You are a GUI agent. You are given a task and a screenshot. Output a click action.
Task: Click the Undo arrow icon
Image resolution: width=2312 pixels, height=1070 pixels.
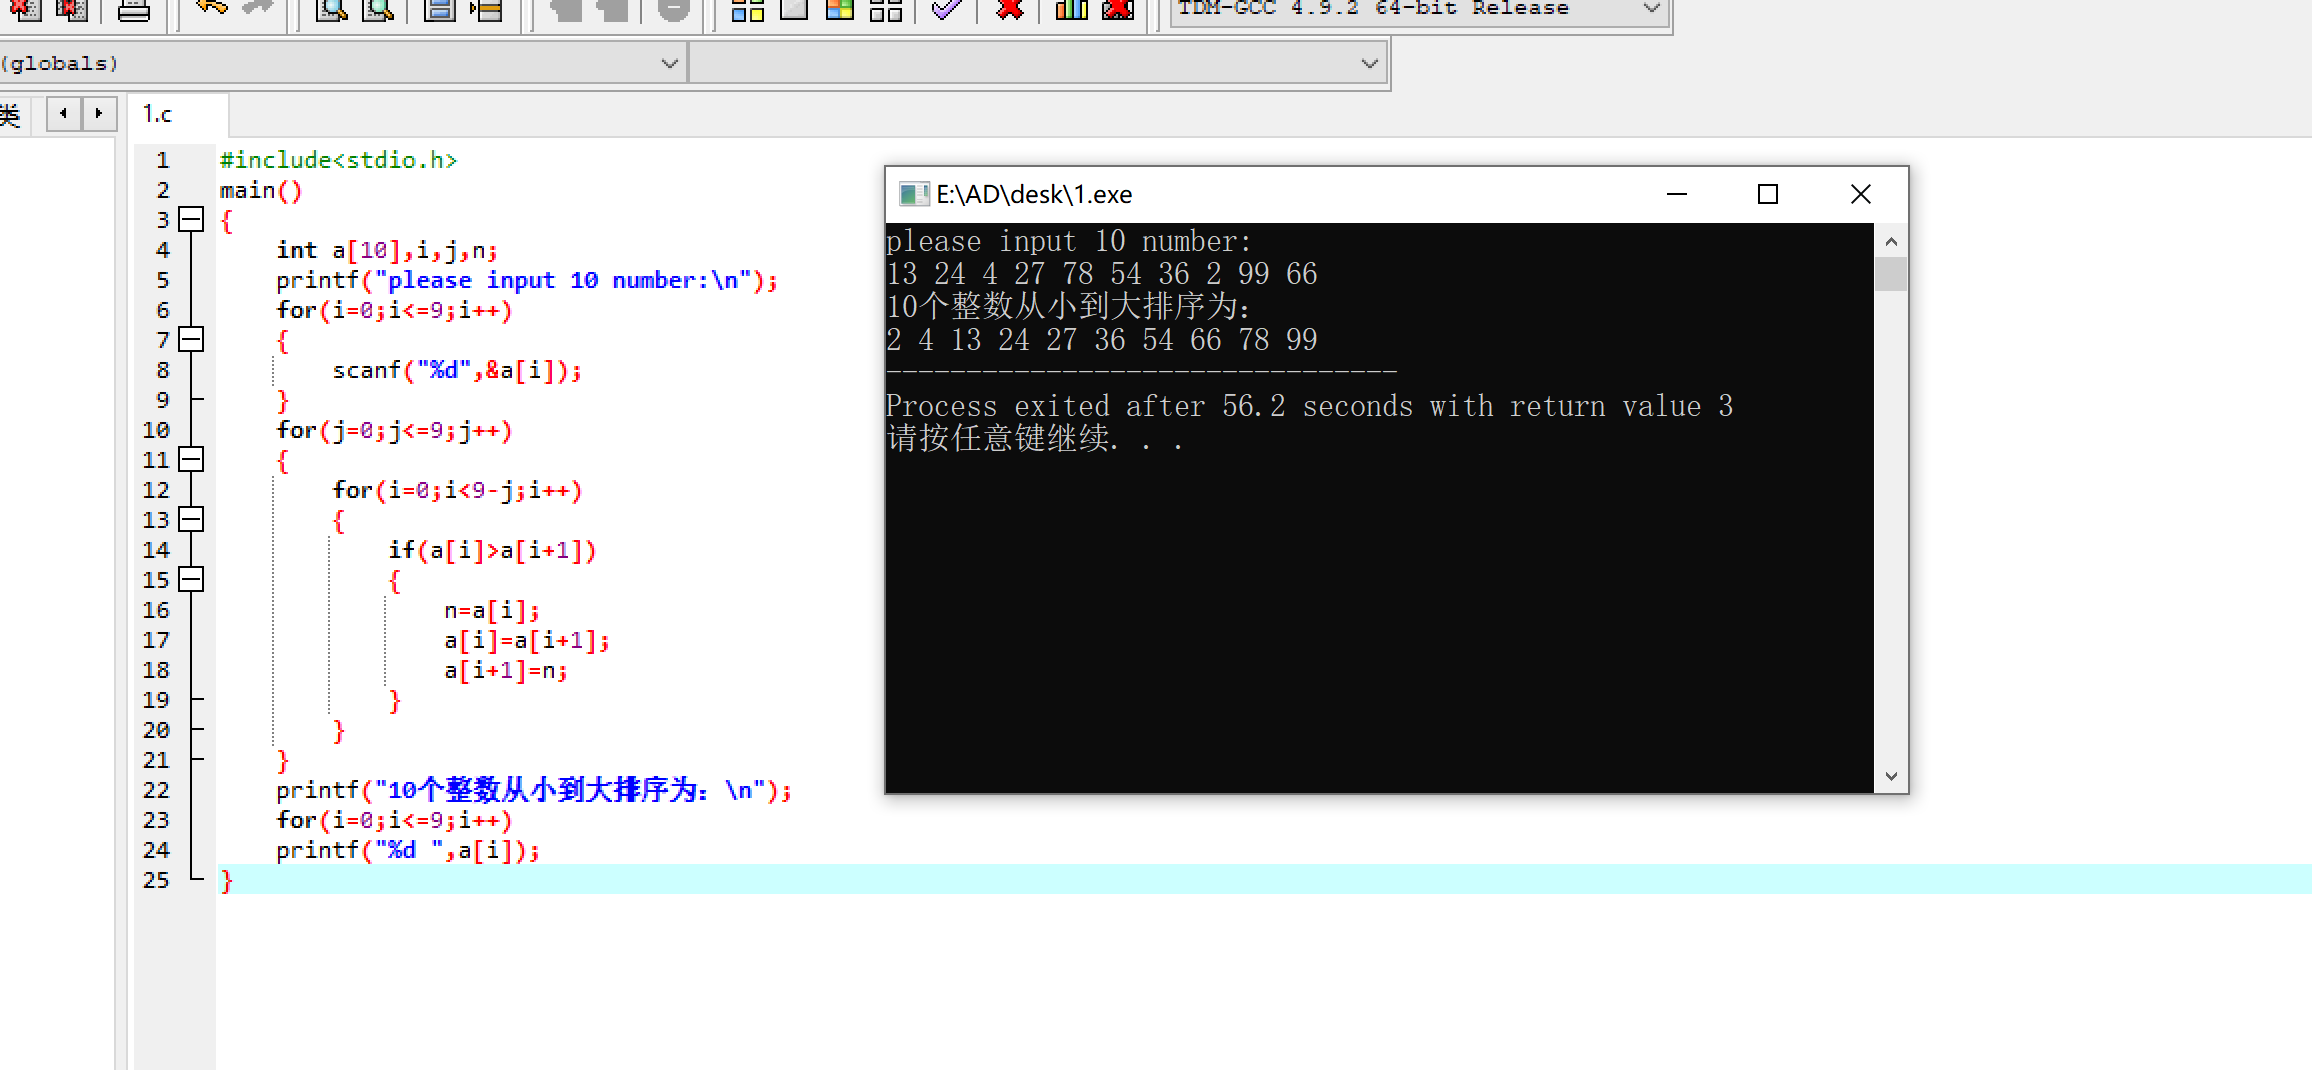point(211,8)
